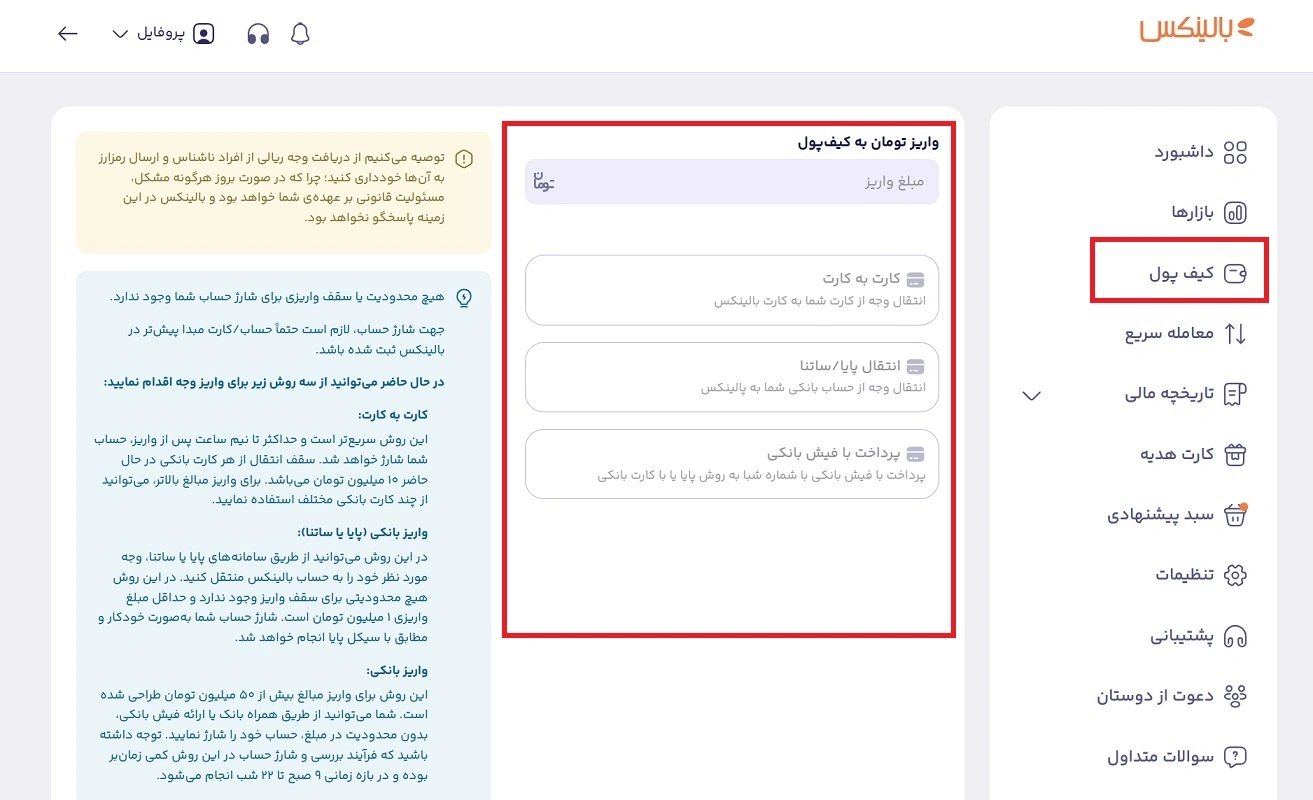This screenshot has height=800, width=1313.
Task: Click the description انتقال وجه از حساب بانکی شما به بالینکس
Action: (x=813, y=387)
